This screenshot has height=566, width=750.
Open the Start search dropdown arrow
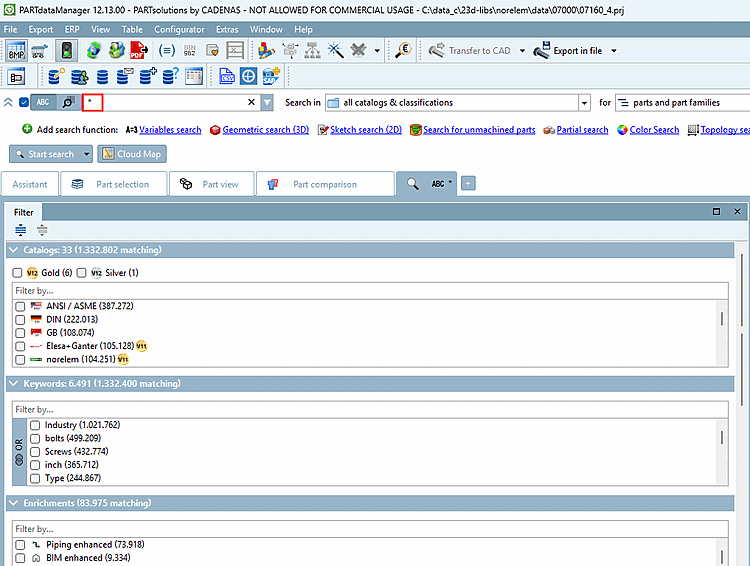point(87,154)
